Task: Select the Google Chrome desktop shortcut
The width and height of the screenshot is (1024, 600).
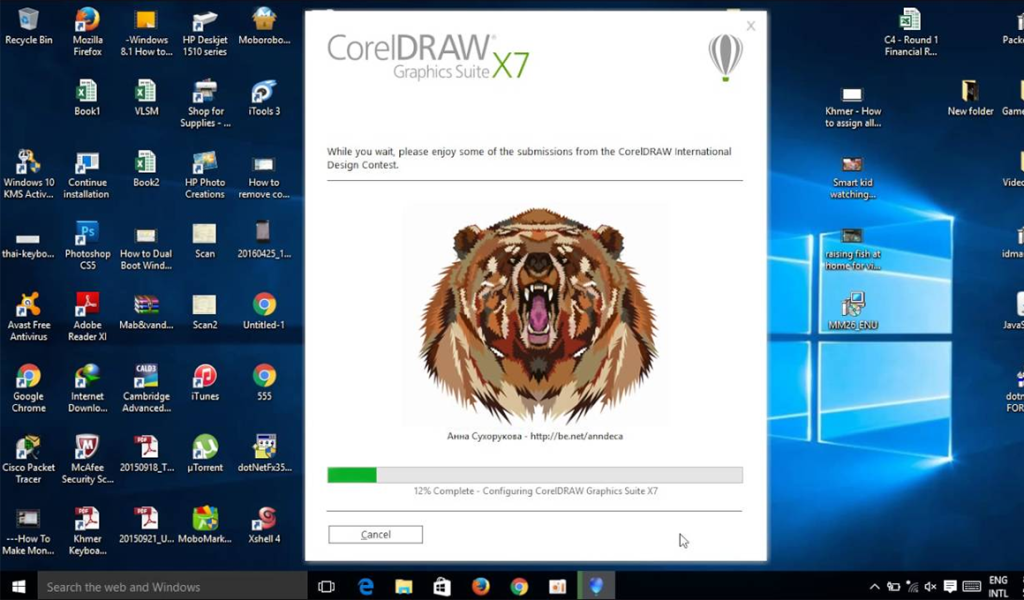Action: pos(29,388)
